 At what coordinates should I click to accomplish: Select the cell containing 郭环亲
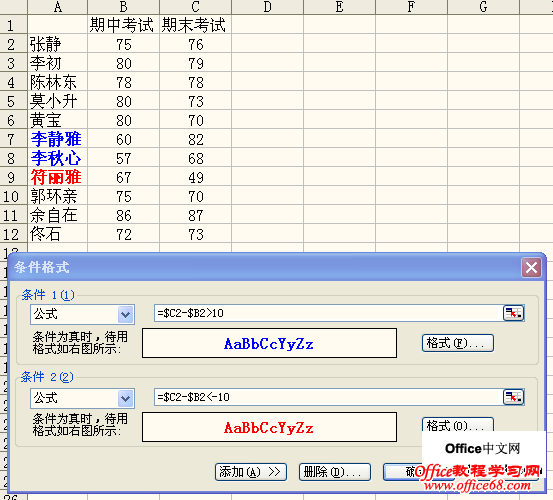point(57,196)
